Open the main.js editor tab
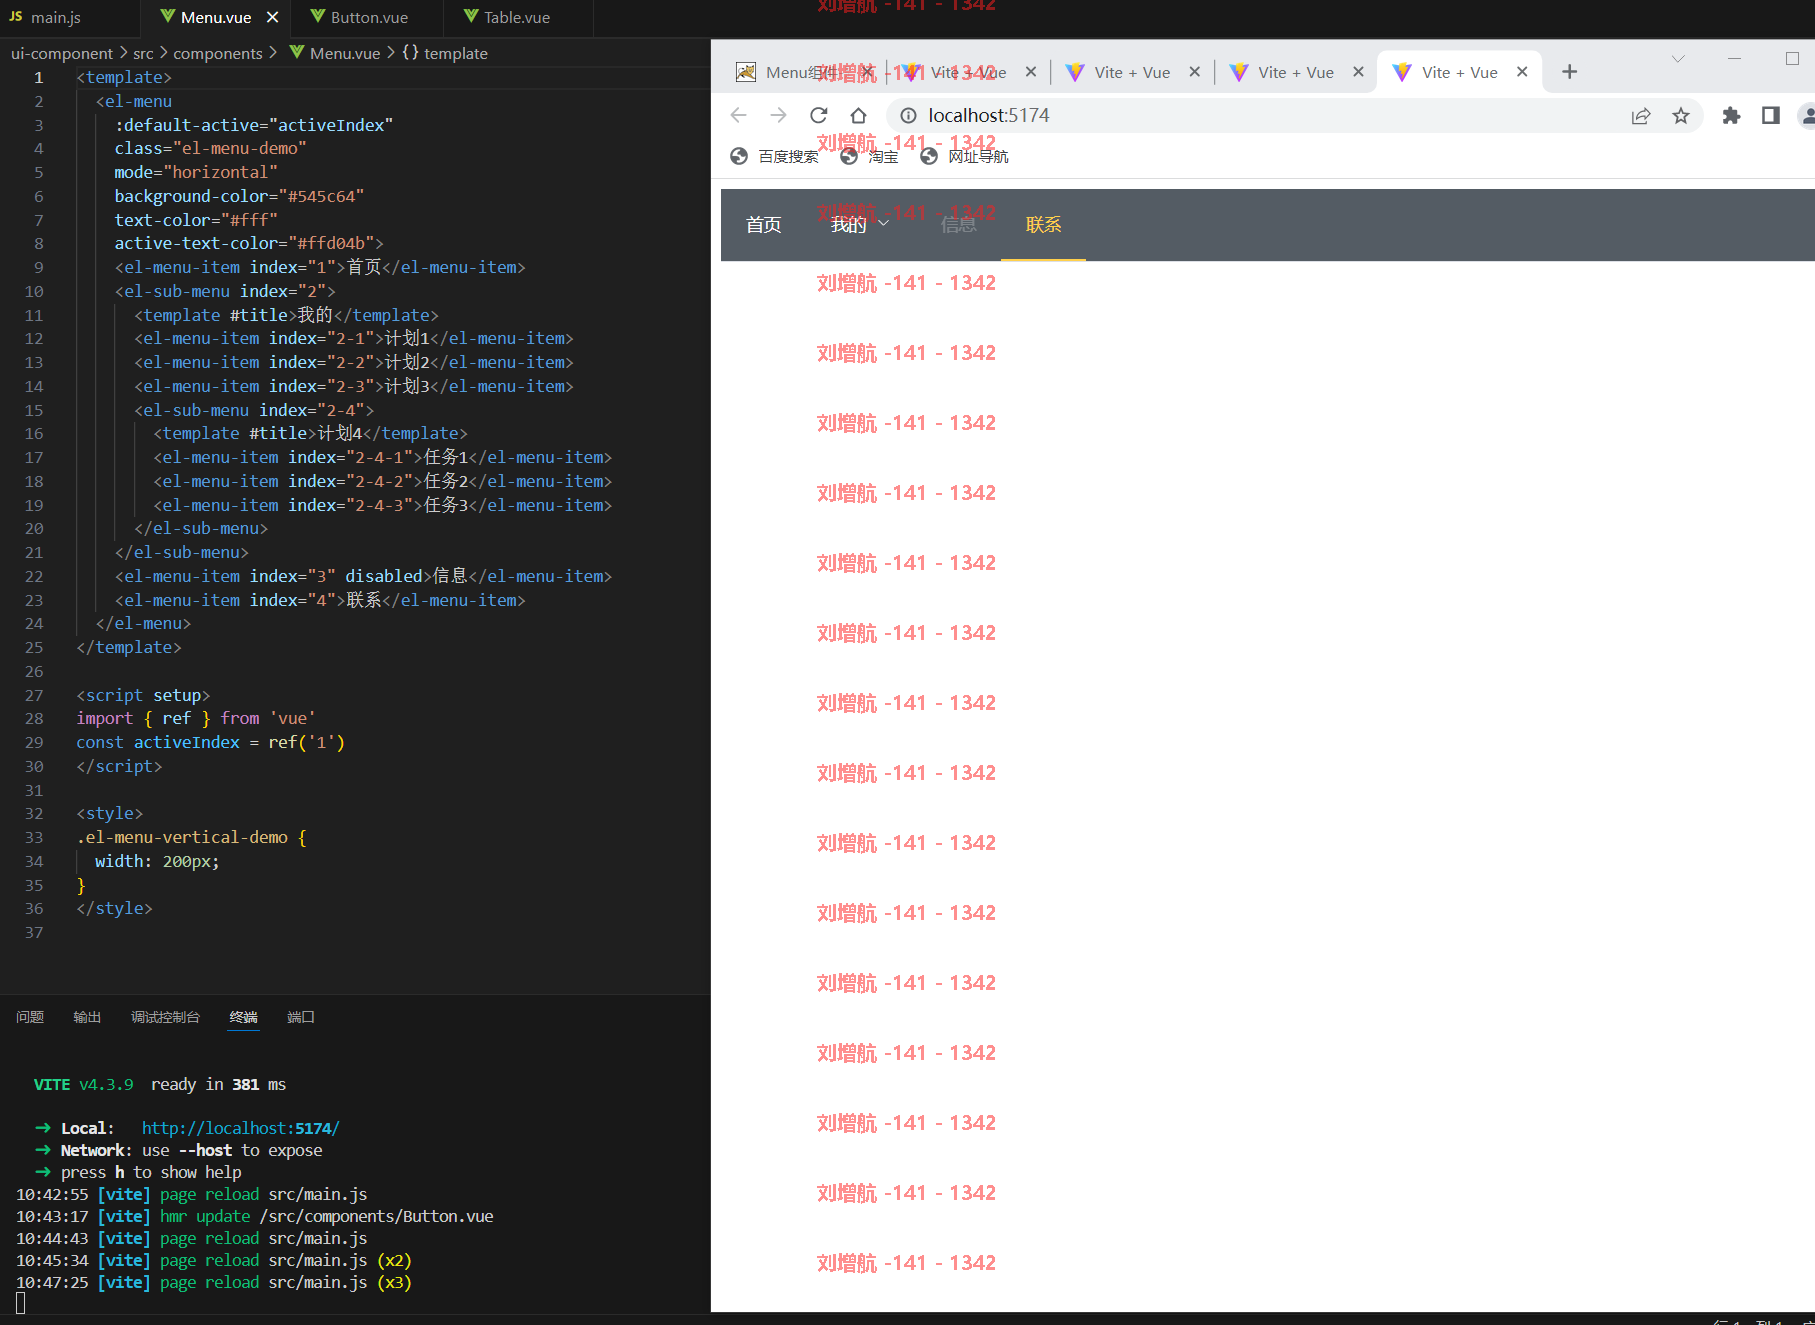The width and height of the screenshot is (1815, 1325). pyautogui.click(x=45, y=17)
